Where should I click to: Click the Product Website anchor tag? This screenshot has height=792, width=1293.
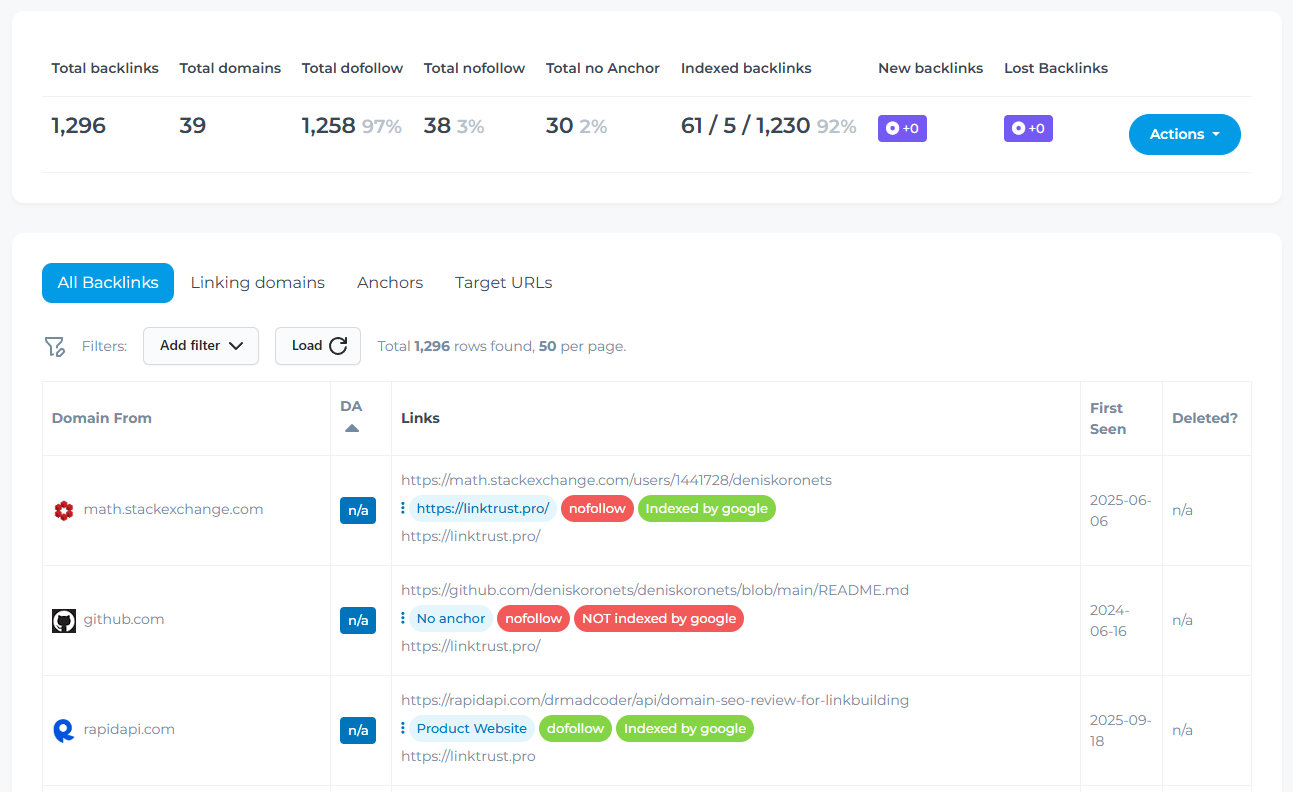click(x=471, y=729)
